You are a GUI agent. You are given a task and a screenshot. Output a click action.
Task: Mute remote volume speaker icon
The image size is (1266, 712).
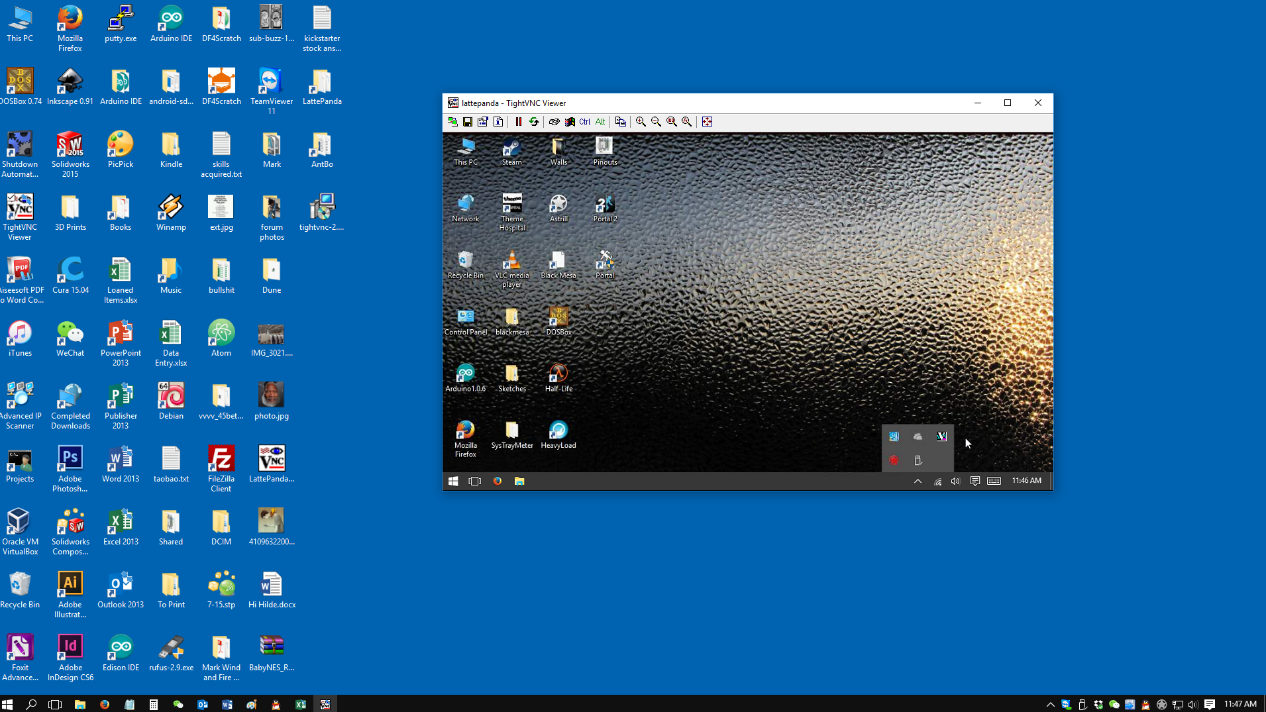(955, 481)
